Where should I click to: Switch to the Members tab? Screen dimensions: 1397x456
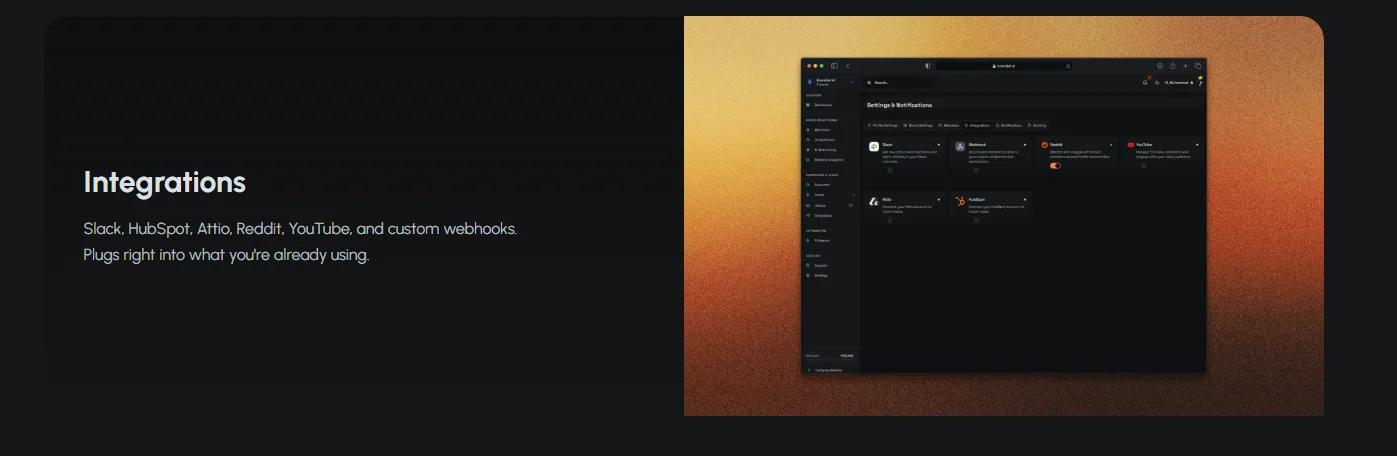point(949,125)
